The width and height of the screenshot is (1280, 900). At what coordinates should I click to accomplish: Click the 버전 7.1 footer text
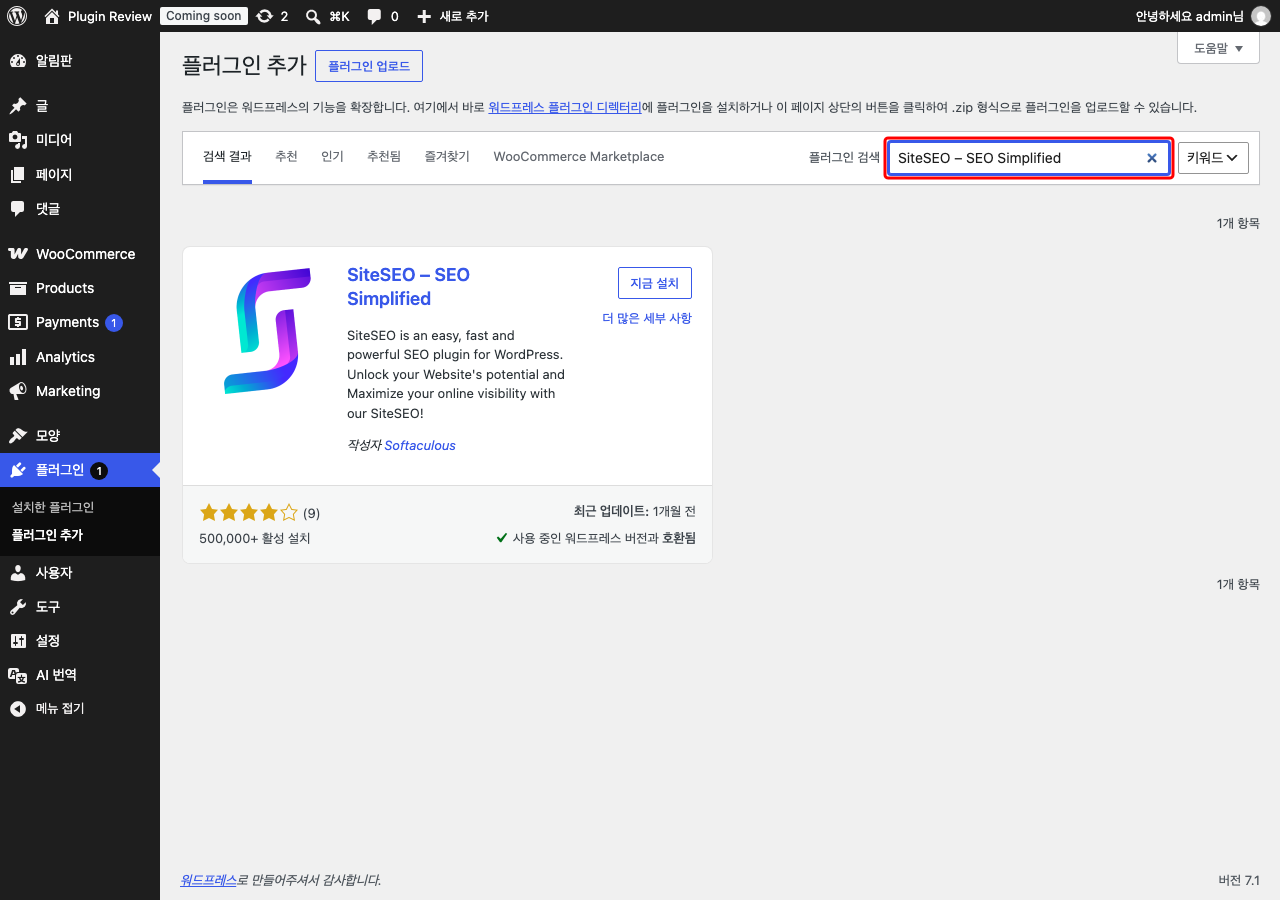pyautogui.click(x=1239, y=880)
